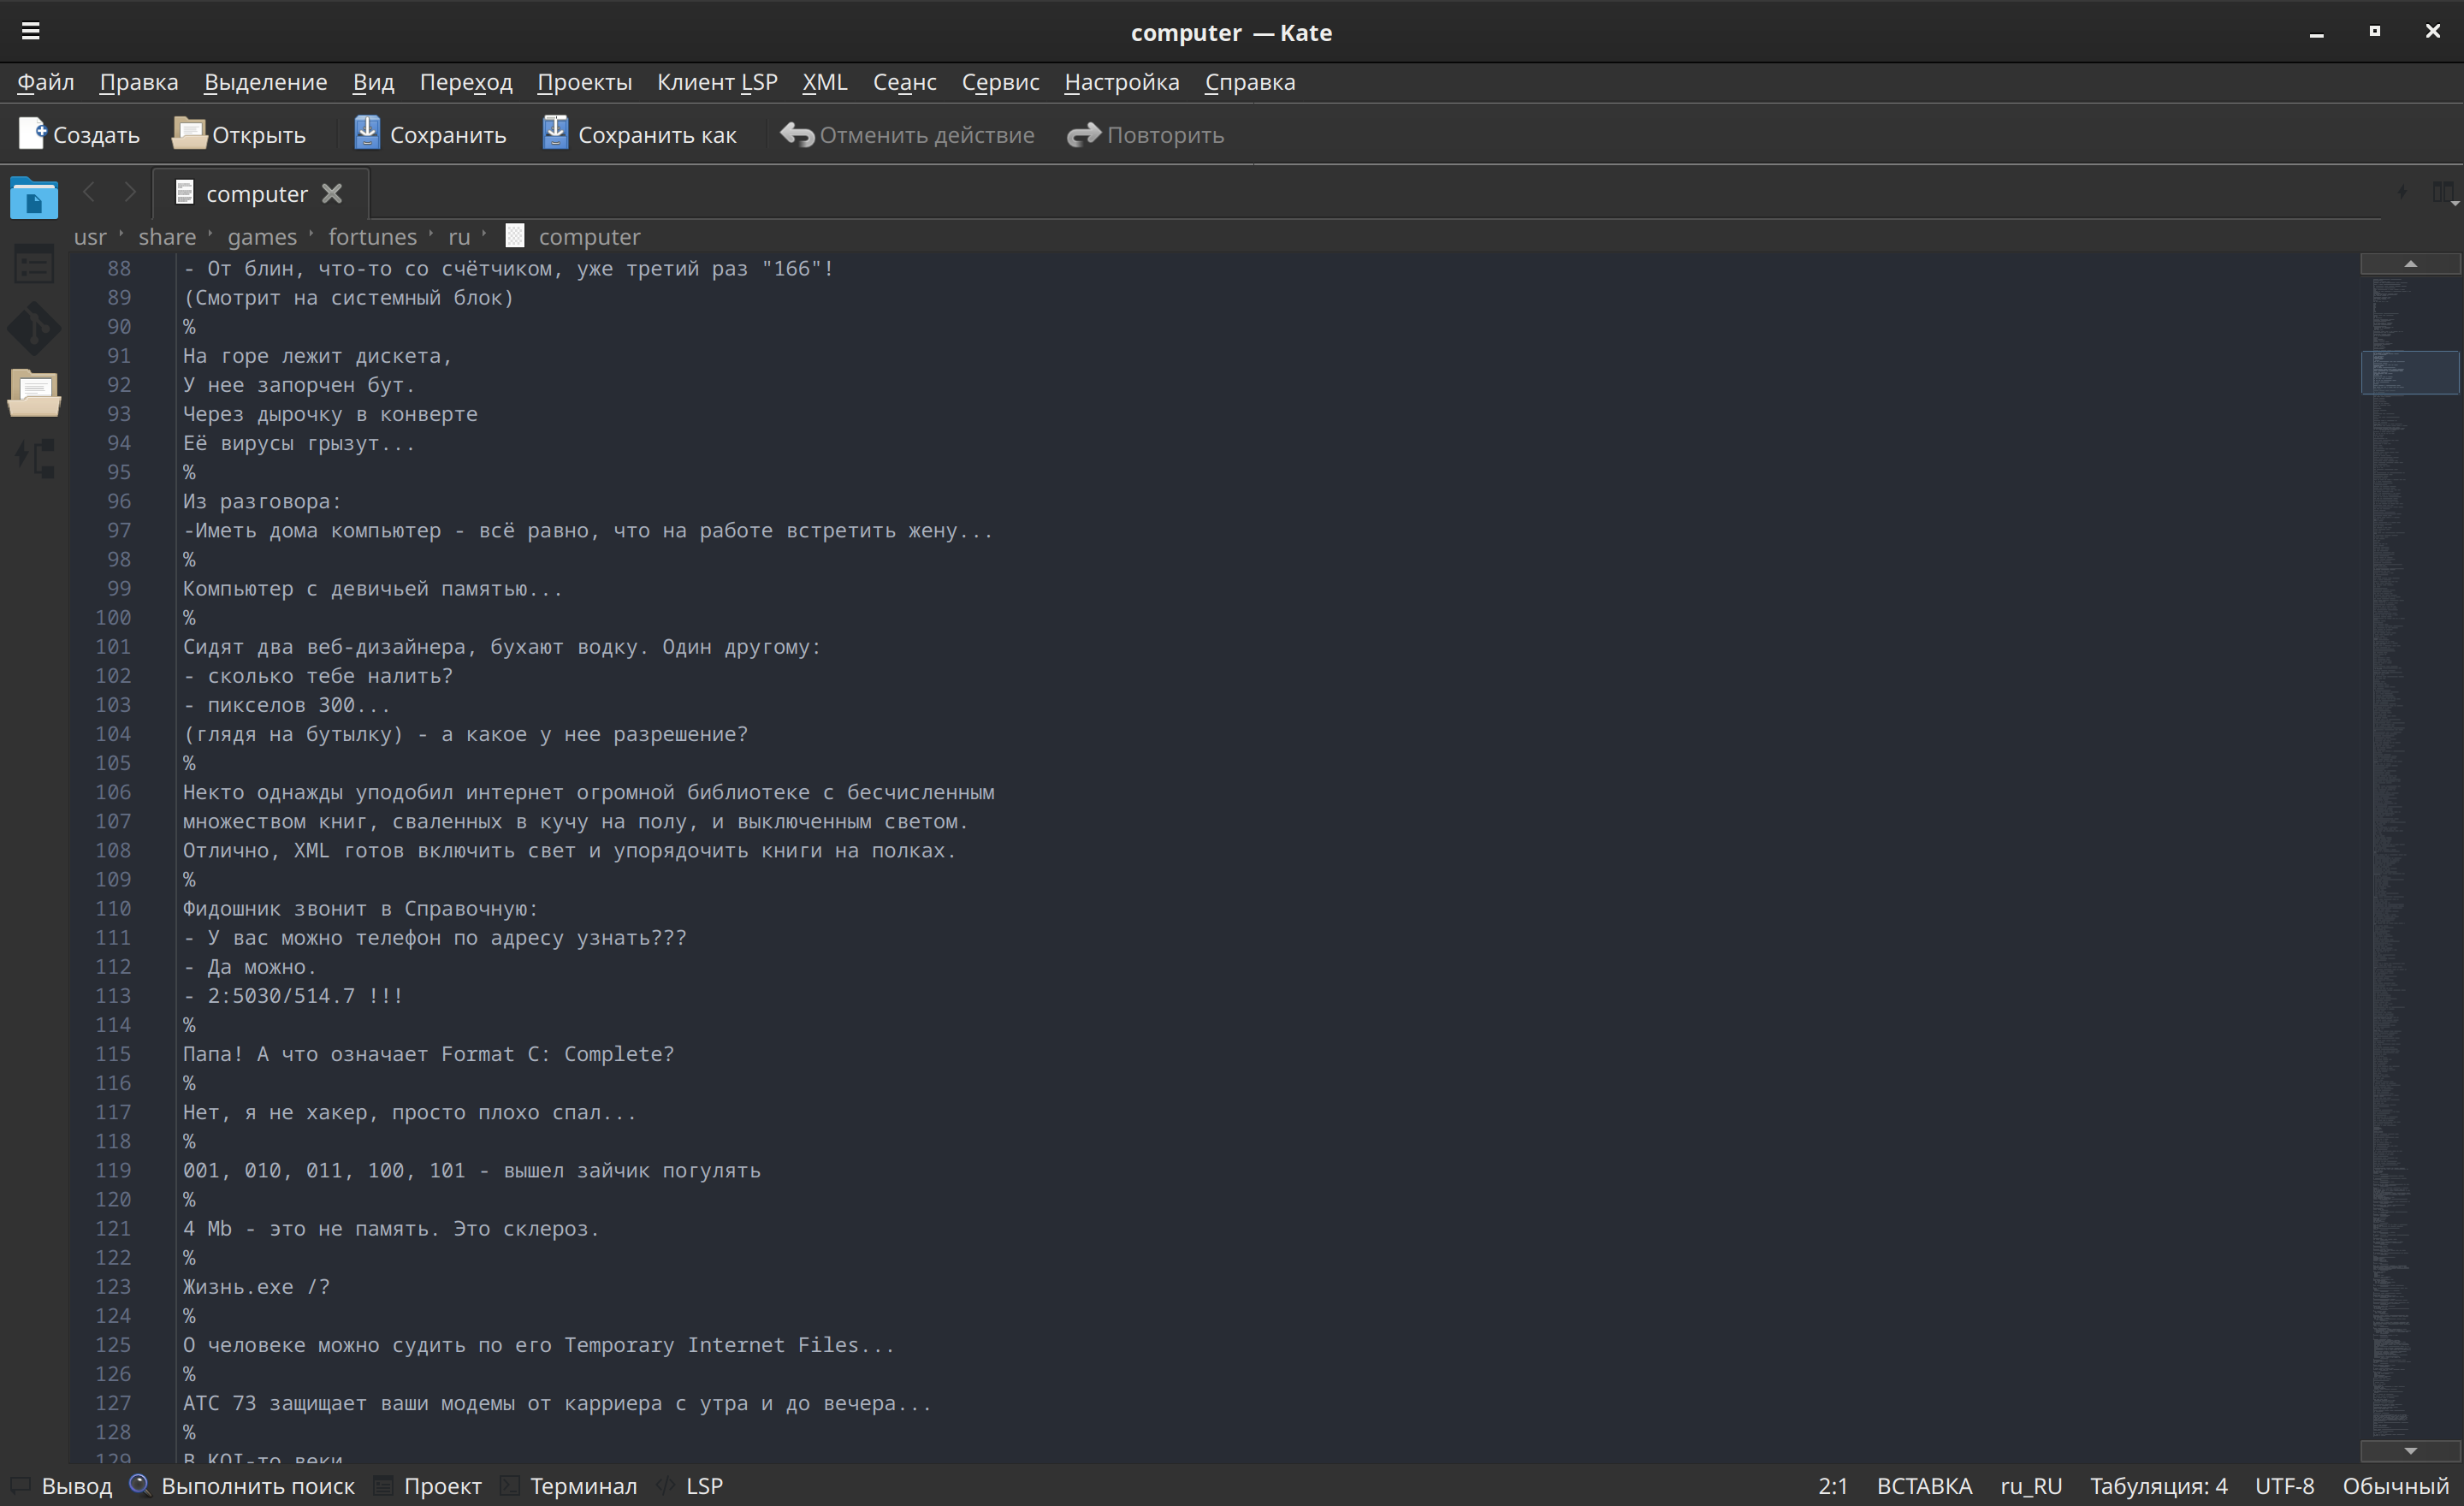Screen dimensions: 2464x1506
Task: Toggle ВСТАВКА insert mode in status bar
Action: tap(1923, 1486)
